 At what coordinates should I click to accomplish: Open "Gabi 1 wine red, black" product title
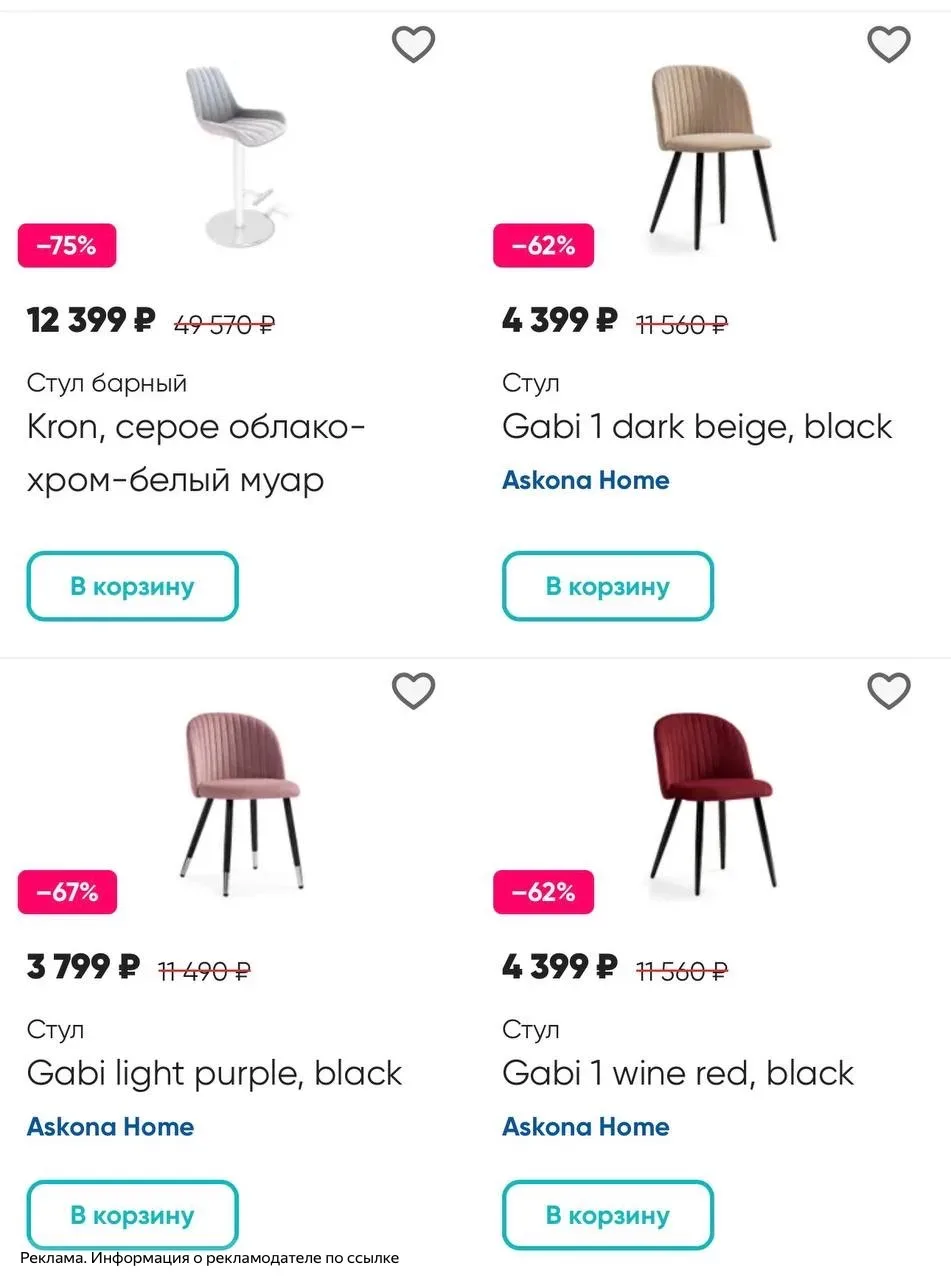(x=677, y=1073)
